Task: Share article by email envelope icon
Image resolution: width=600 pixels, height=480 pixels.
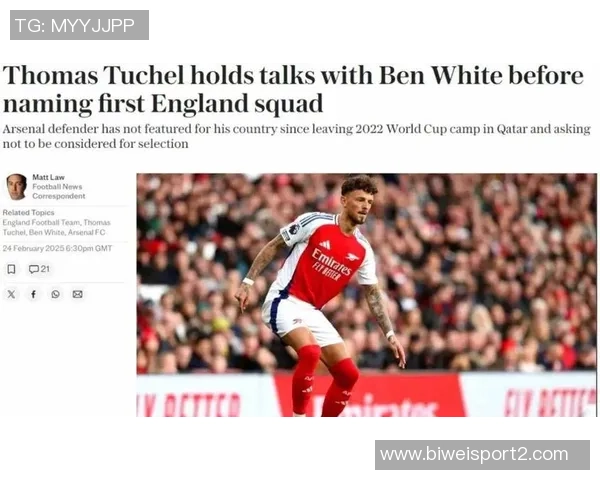Action: click(x=77, y=294)
